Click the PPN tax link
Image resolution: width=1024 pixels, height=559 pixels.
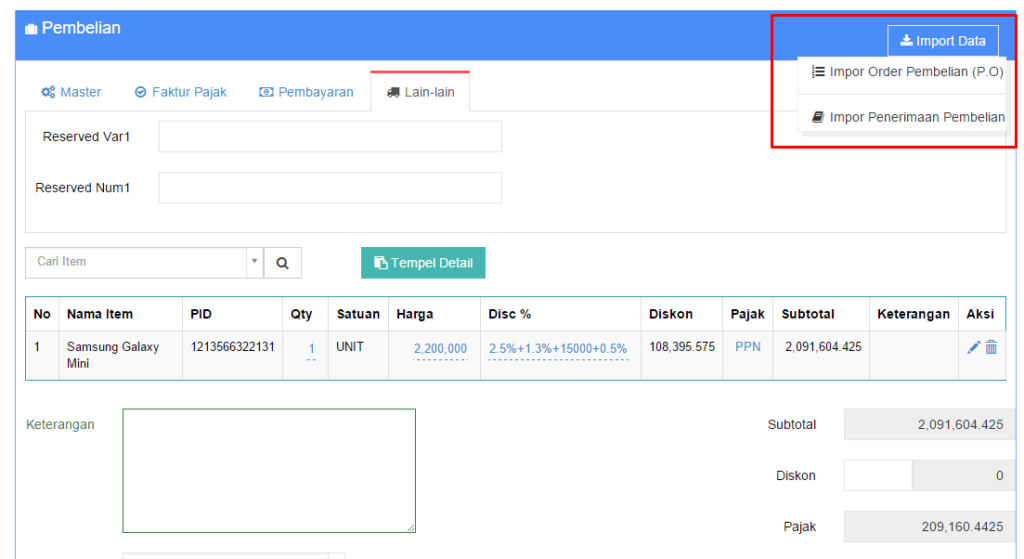[x=748, y=347]
